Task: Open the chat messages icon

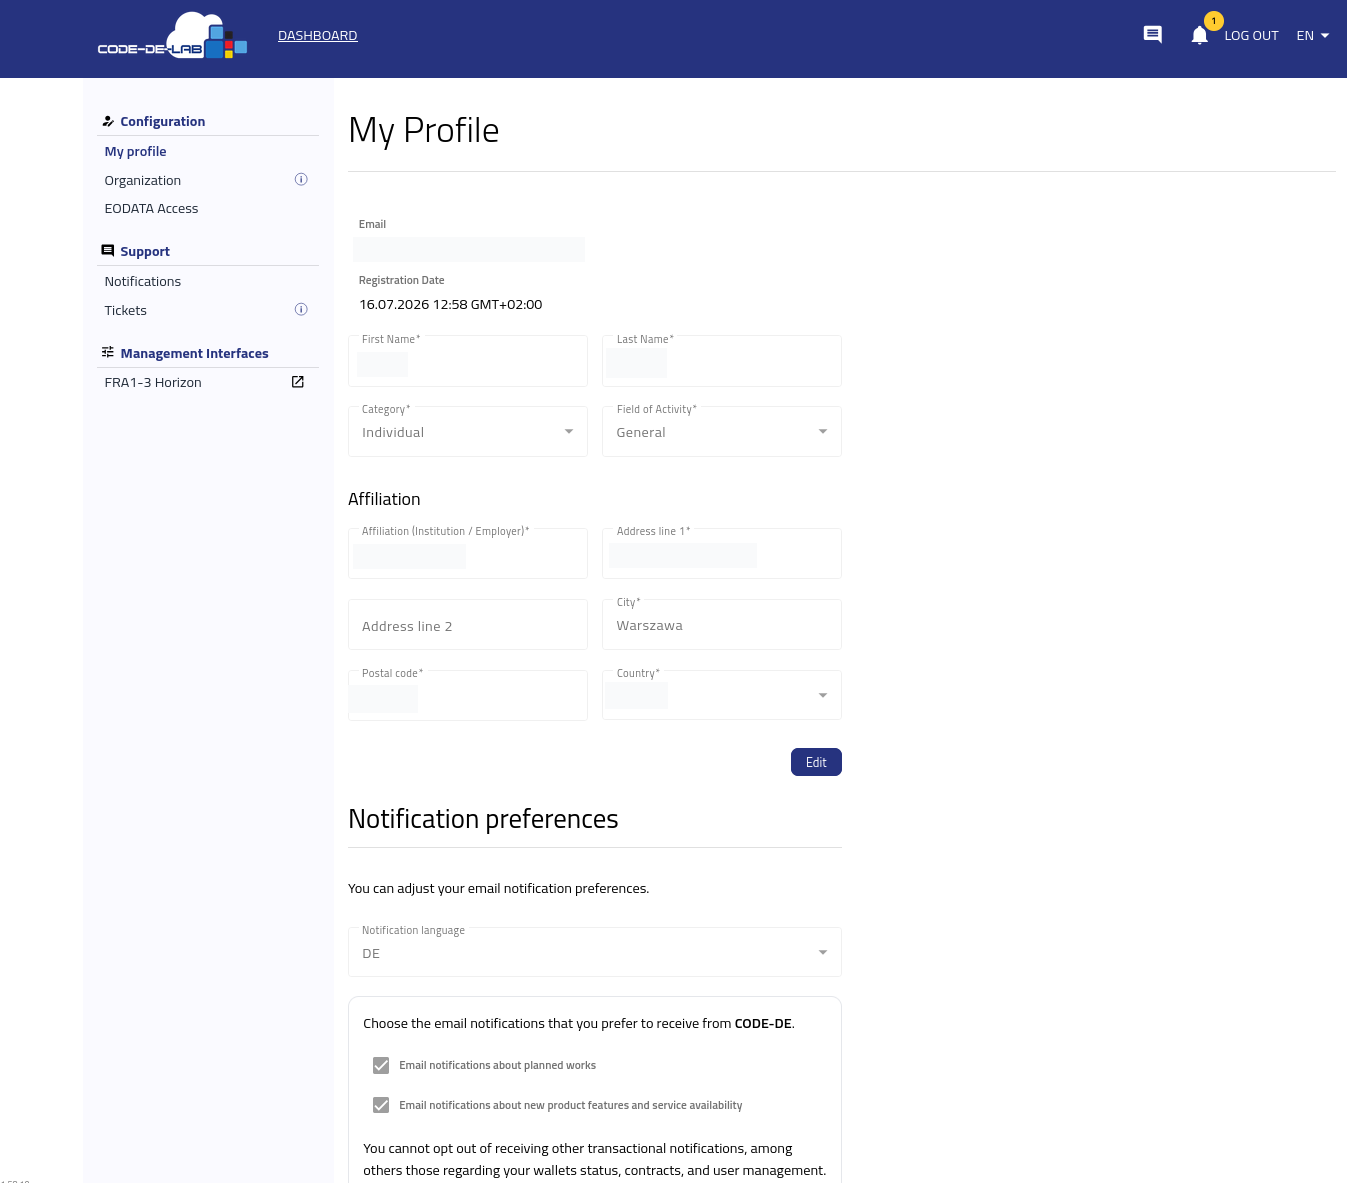Action: pos(1152,35)
